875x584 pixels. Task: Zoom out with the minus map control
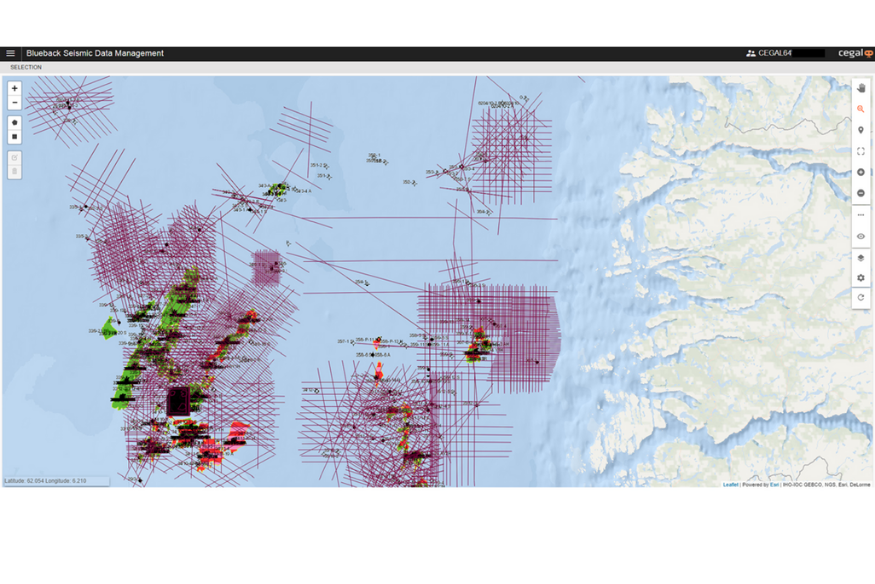click(15, 103)
